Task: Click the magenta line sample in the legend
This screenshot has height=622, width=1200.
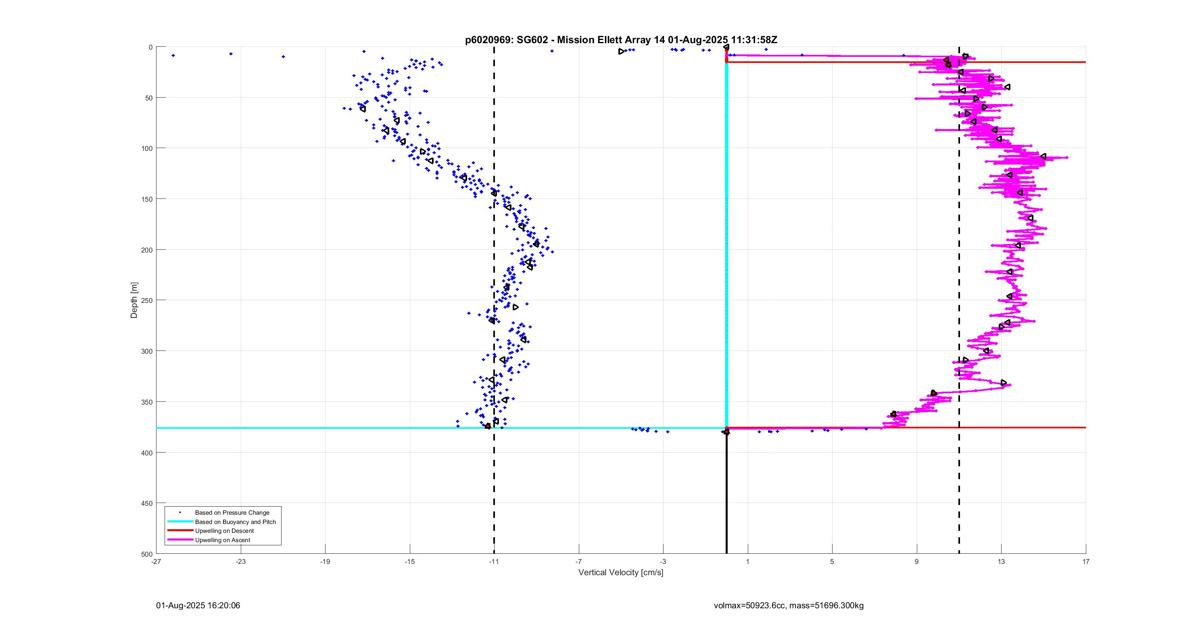Action: tap(179, 540)
